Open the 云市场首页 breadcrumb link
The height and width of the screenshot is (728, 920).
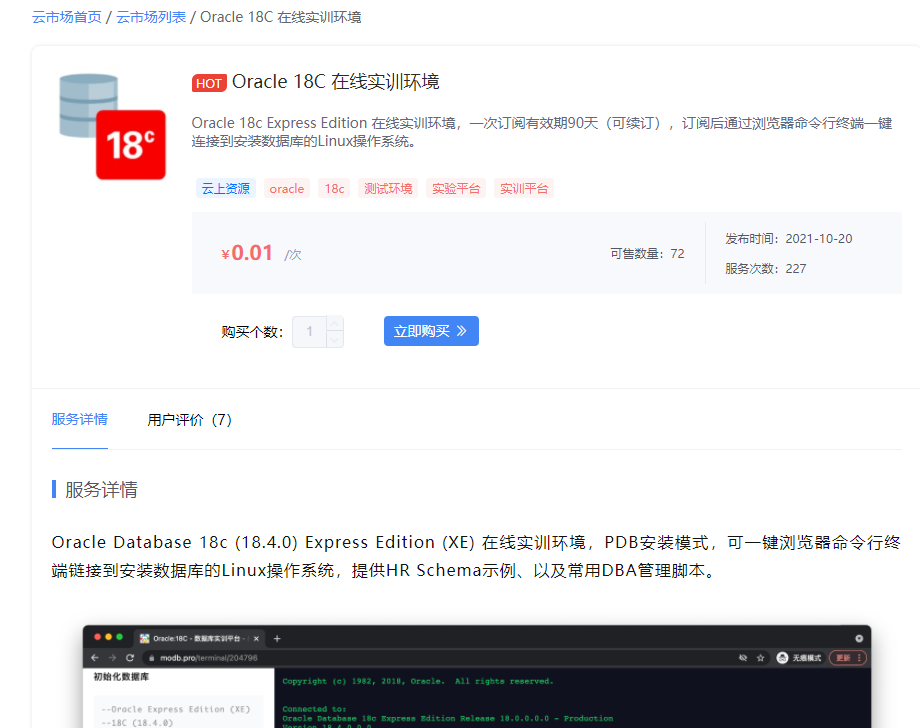67,17
